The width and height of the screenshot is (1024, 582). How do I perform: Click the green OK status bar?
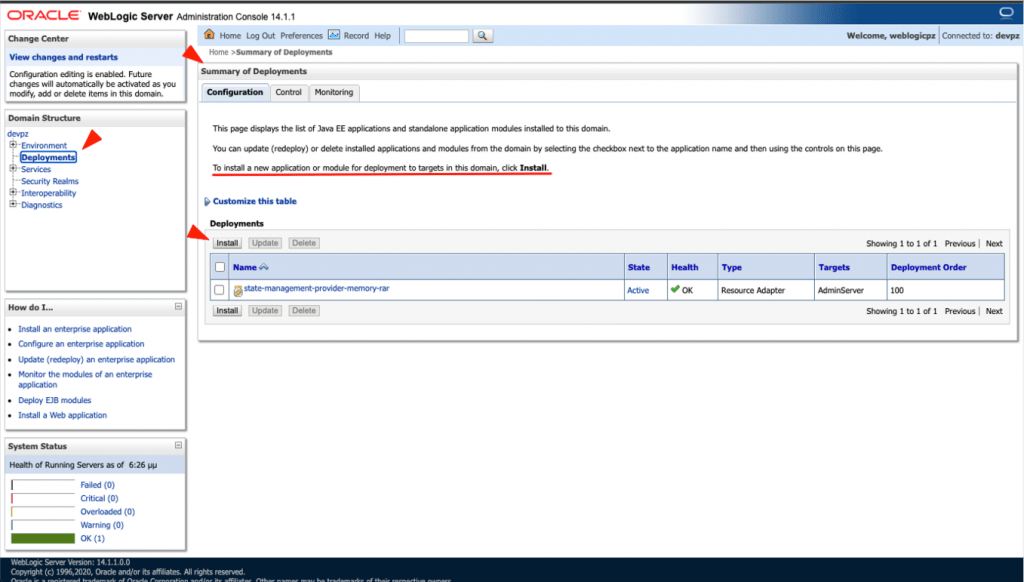pyautogui.click(x=43, y=538)
